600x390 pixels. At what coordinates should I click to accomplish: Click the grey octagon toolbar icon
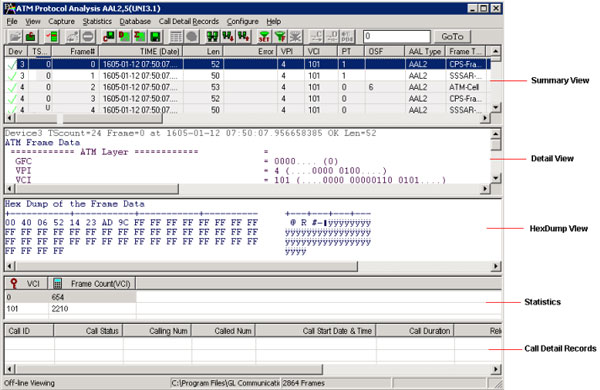191,37
